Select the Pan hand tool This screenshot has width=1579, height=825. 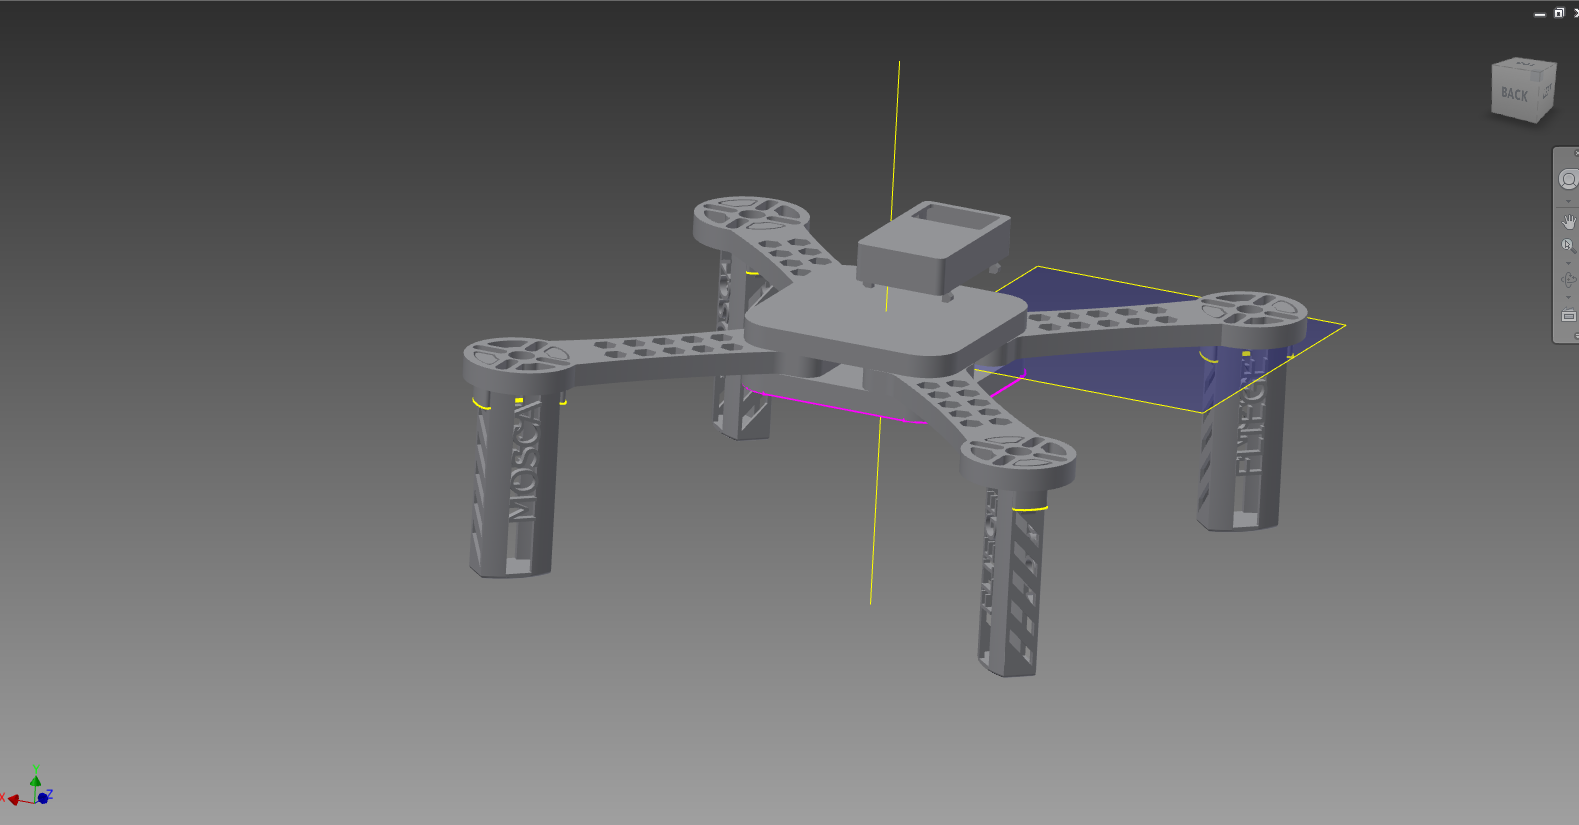pyautogui.click(x=1568, y=221)
